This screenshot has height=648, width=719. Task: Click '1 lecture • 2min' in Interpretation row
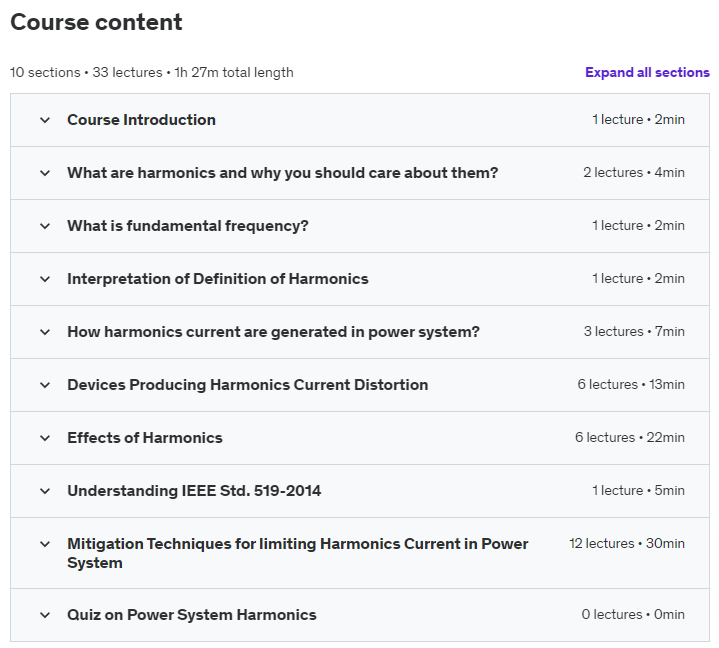pos(638,278)
